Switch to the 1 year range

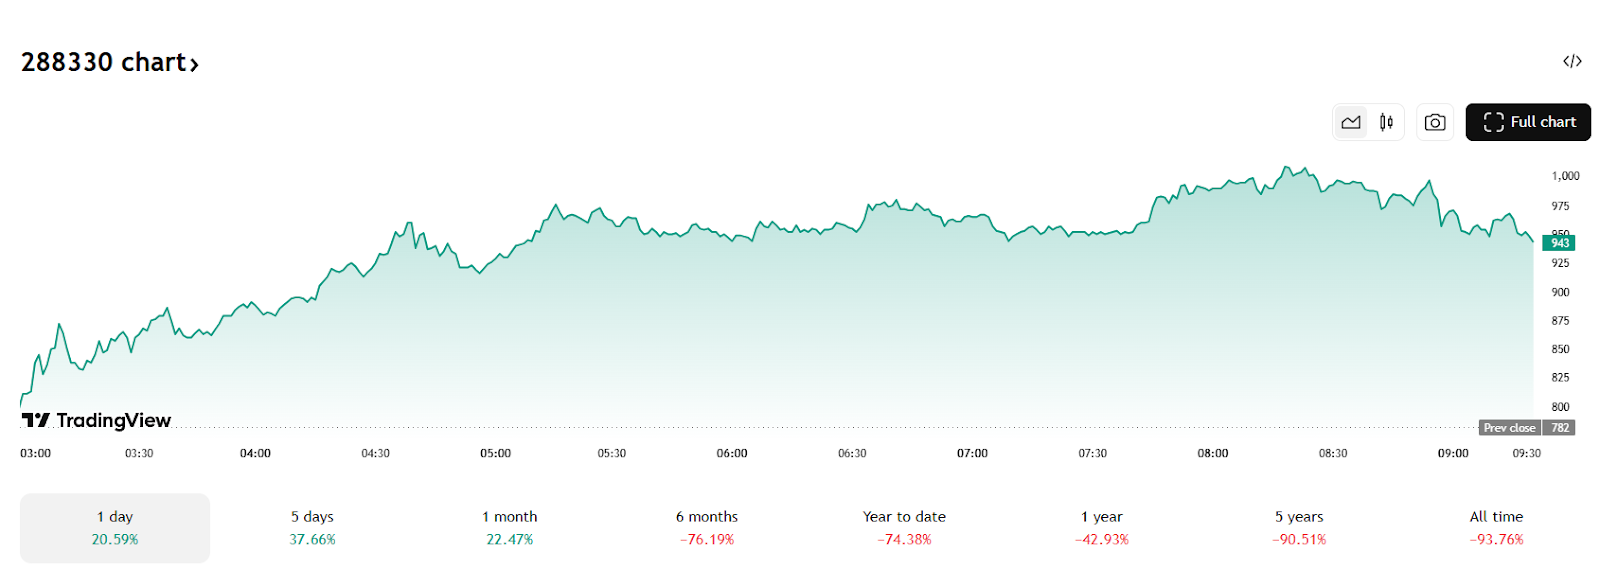(1102, 528)
